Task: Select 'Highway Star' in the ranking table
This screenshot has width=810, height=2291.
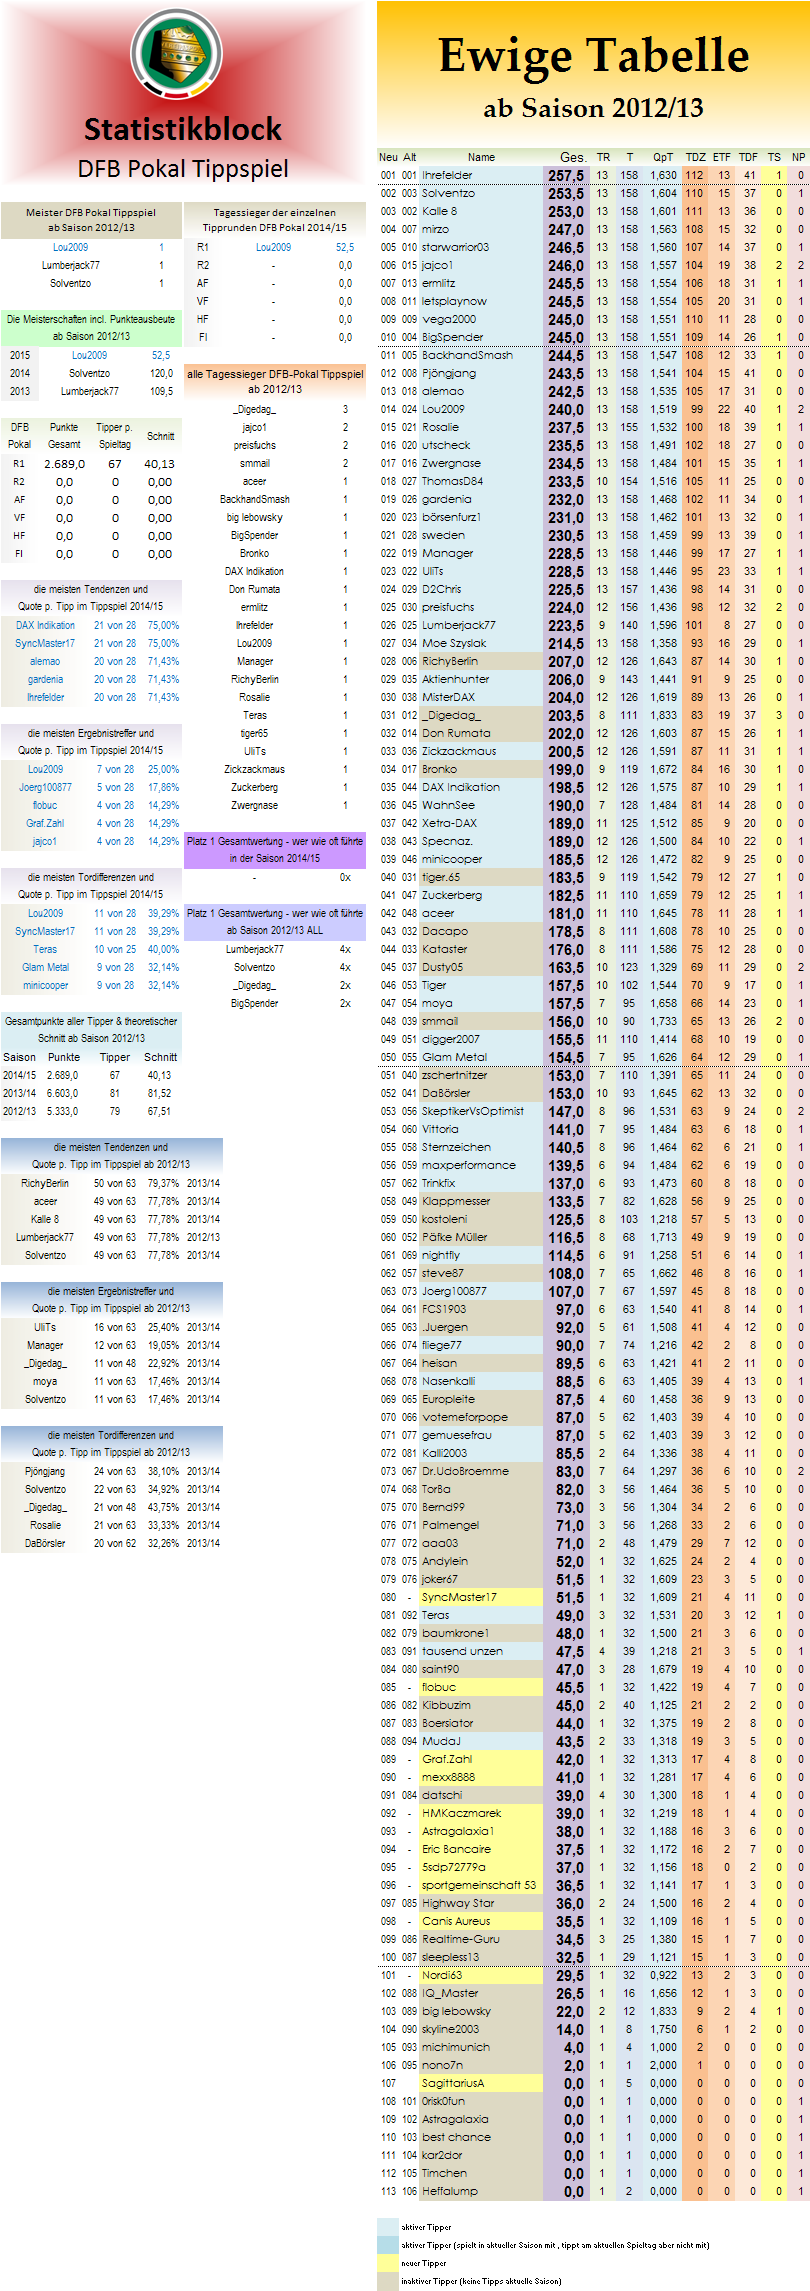Action: click(x=458, y=1903)
